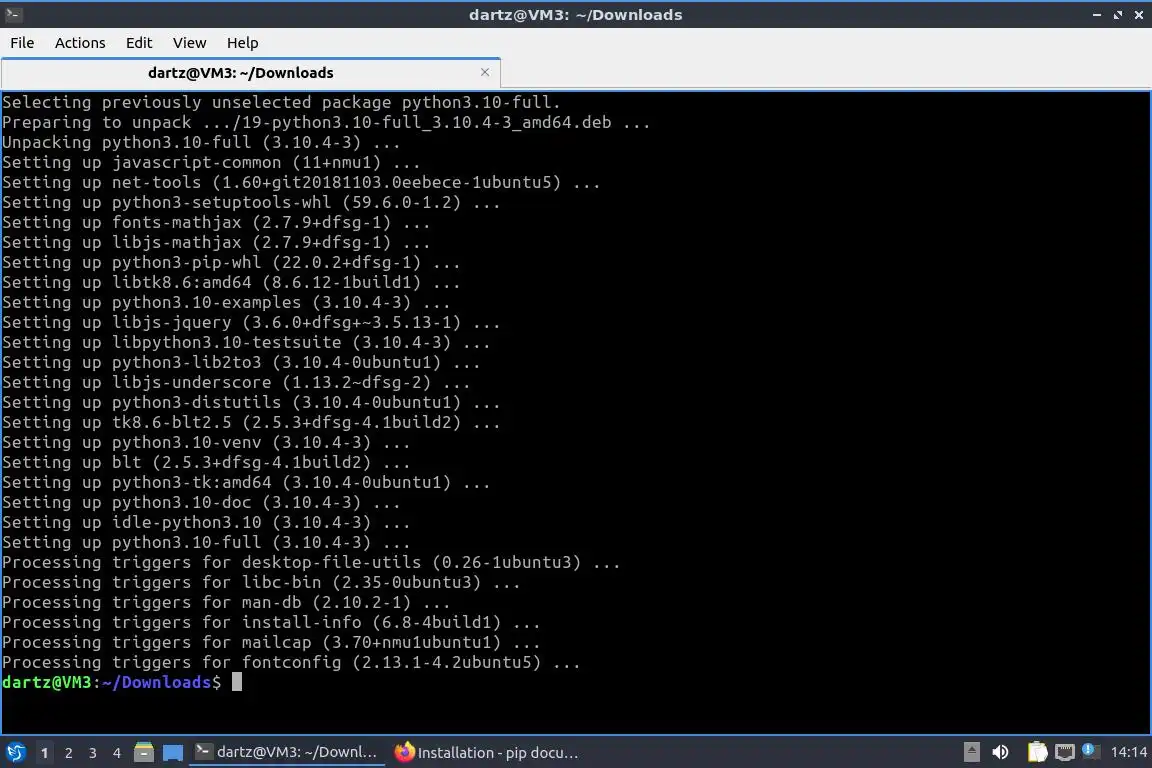Click 'Setting up blt (2.5.3+dfsg-4.1build2)' line

point(206,462)
